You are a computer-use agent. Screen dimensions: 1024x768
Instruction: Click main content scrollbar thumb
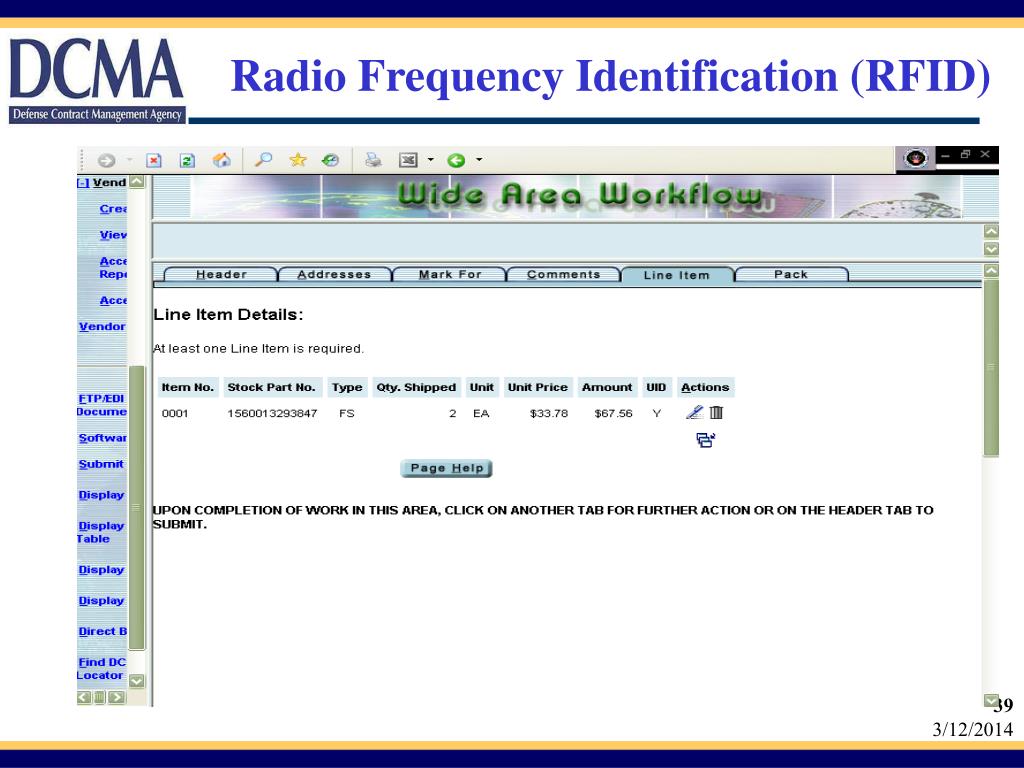tap(991, 367)
